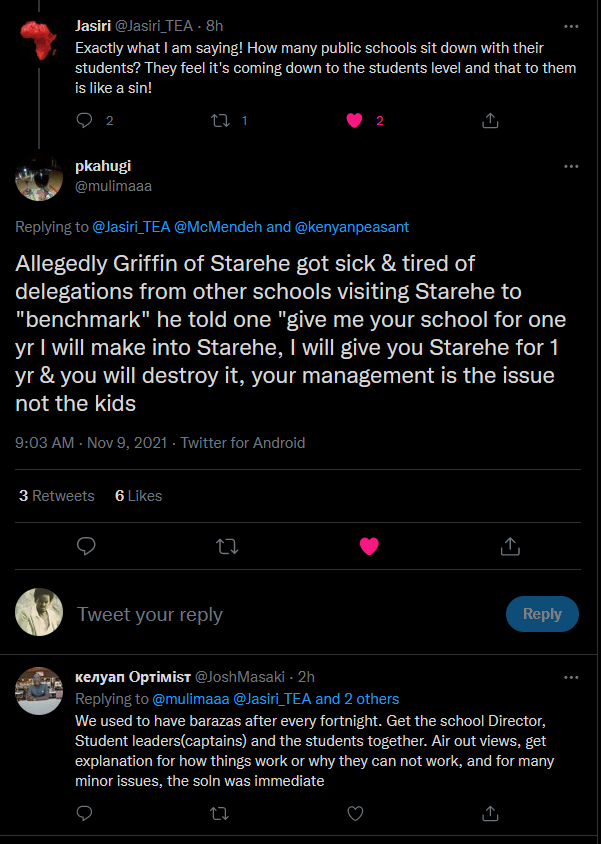The width and height of the screenshot is (601, 844).
Task: Share JoshMasaki's reply
Action: pyautogui.click(x=490, y=814)
